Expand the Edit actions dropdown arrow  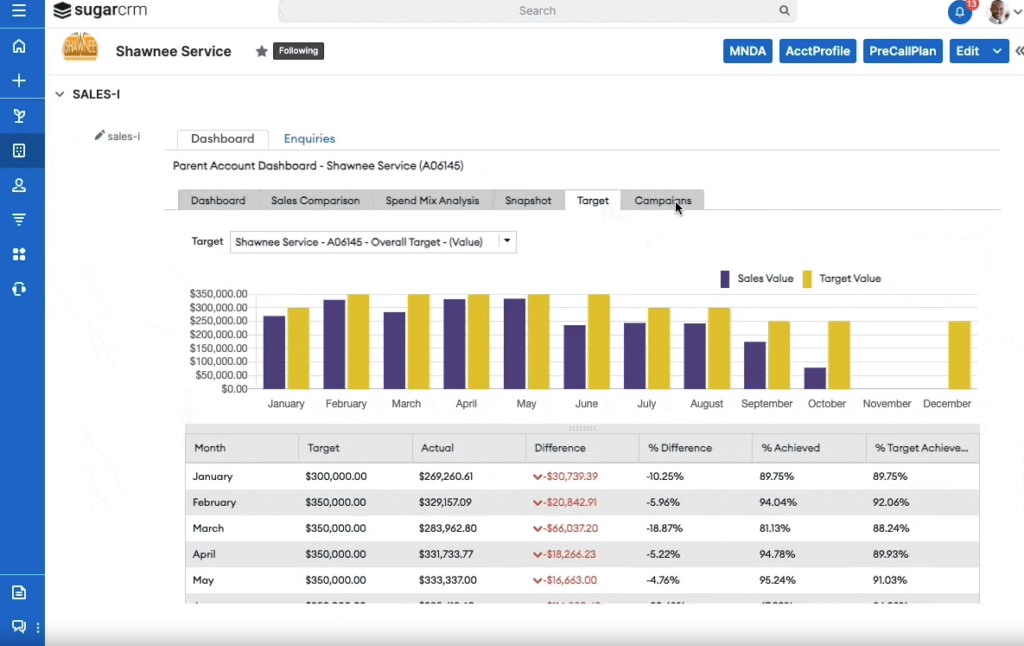click(x=997, y=51)
